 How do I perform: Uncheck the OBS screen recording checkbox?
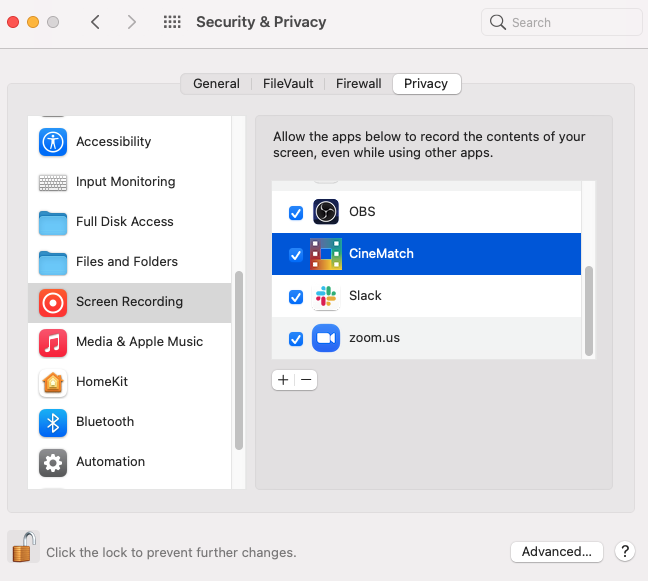coord(295,213)
